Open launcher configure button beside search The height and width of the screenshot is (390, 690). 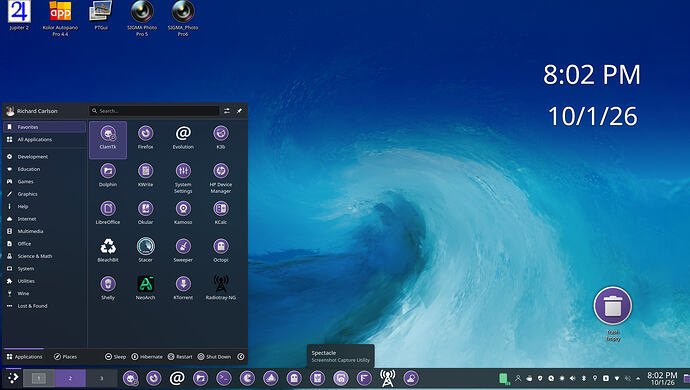227,111
